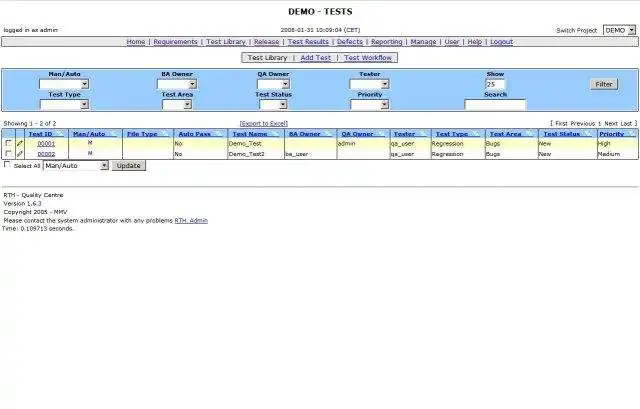Click the Search input field
Screen dimensions: 640x409
[x=495, y=105]
